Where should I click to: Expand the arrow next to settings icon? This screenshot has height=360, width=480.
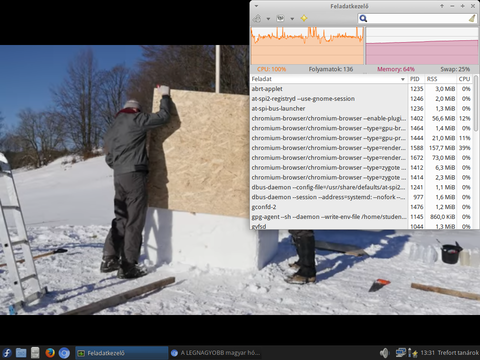(x=292, y=19)
